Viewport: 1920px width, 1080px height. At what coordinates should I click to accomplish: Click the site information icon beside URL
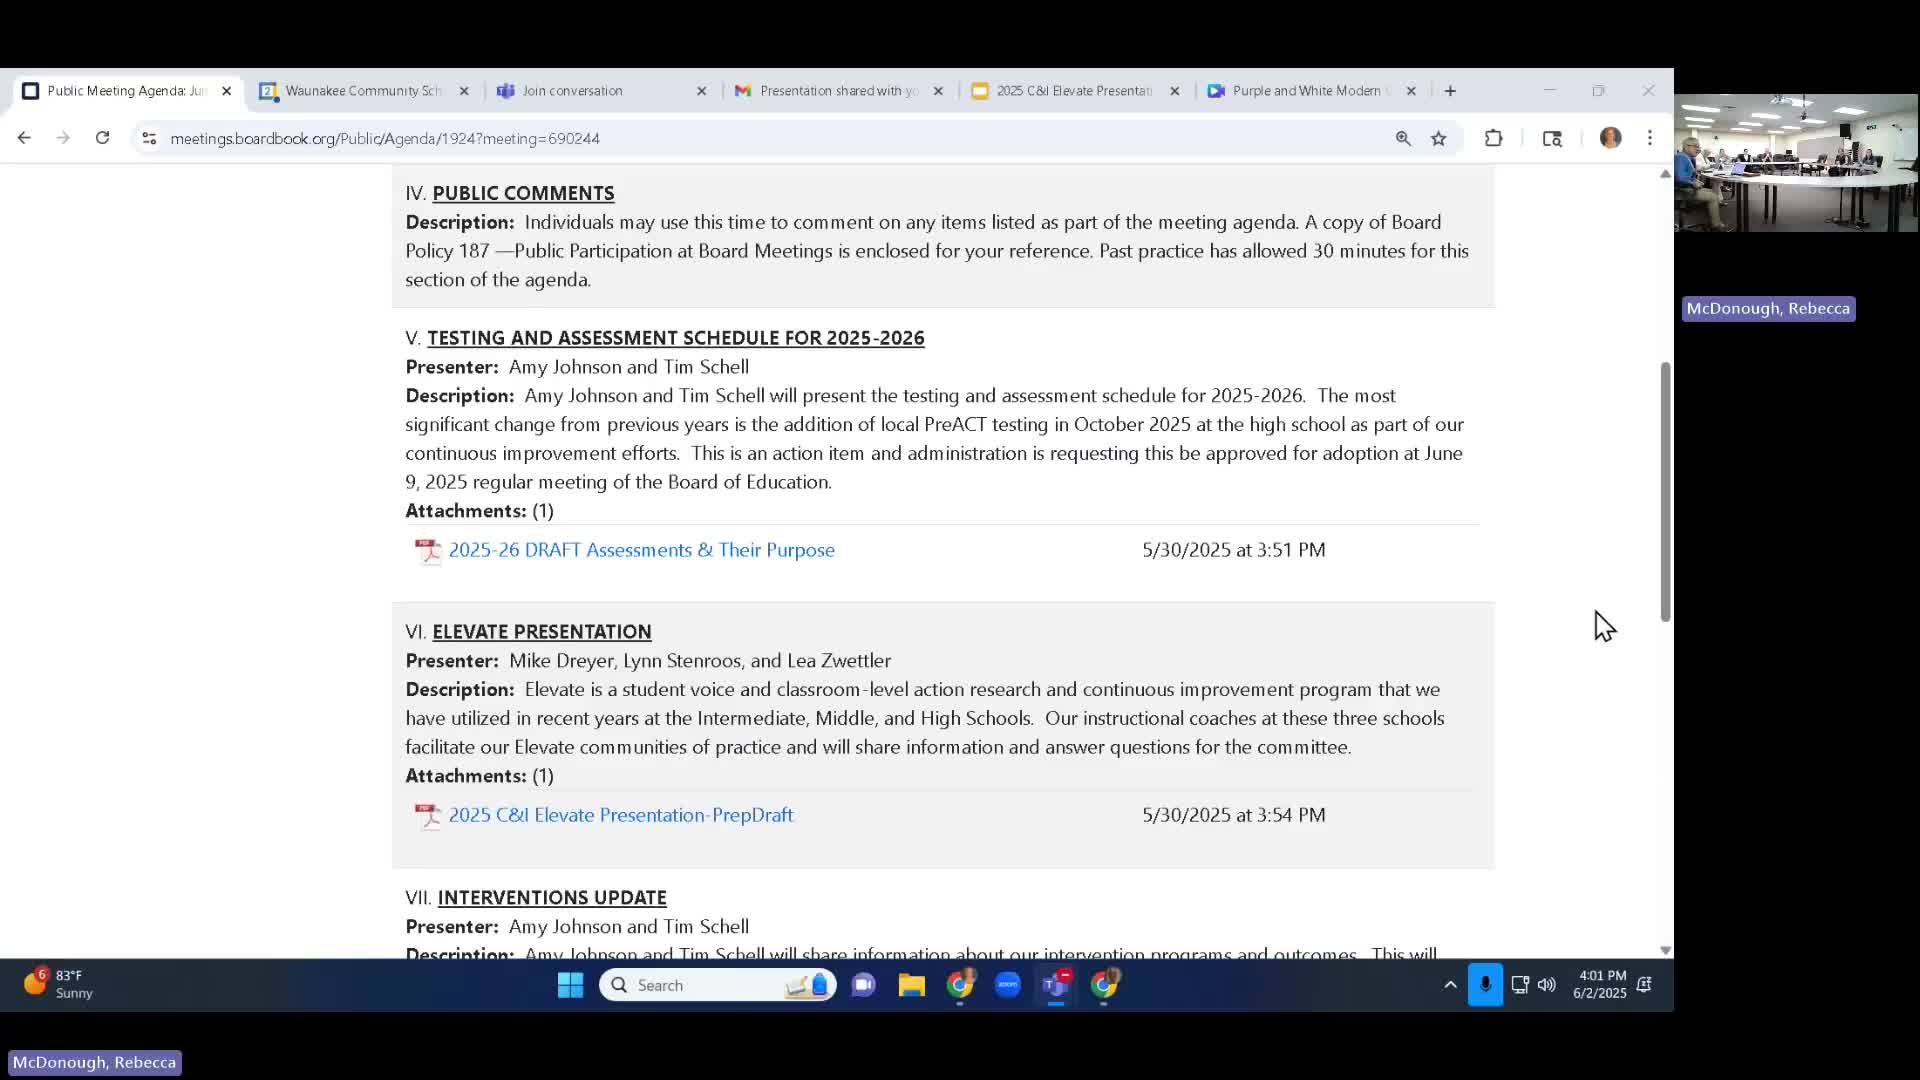149,139
